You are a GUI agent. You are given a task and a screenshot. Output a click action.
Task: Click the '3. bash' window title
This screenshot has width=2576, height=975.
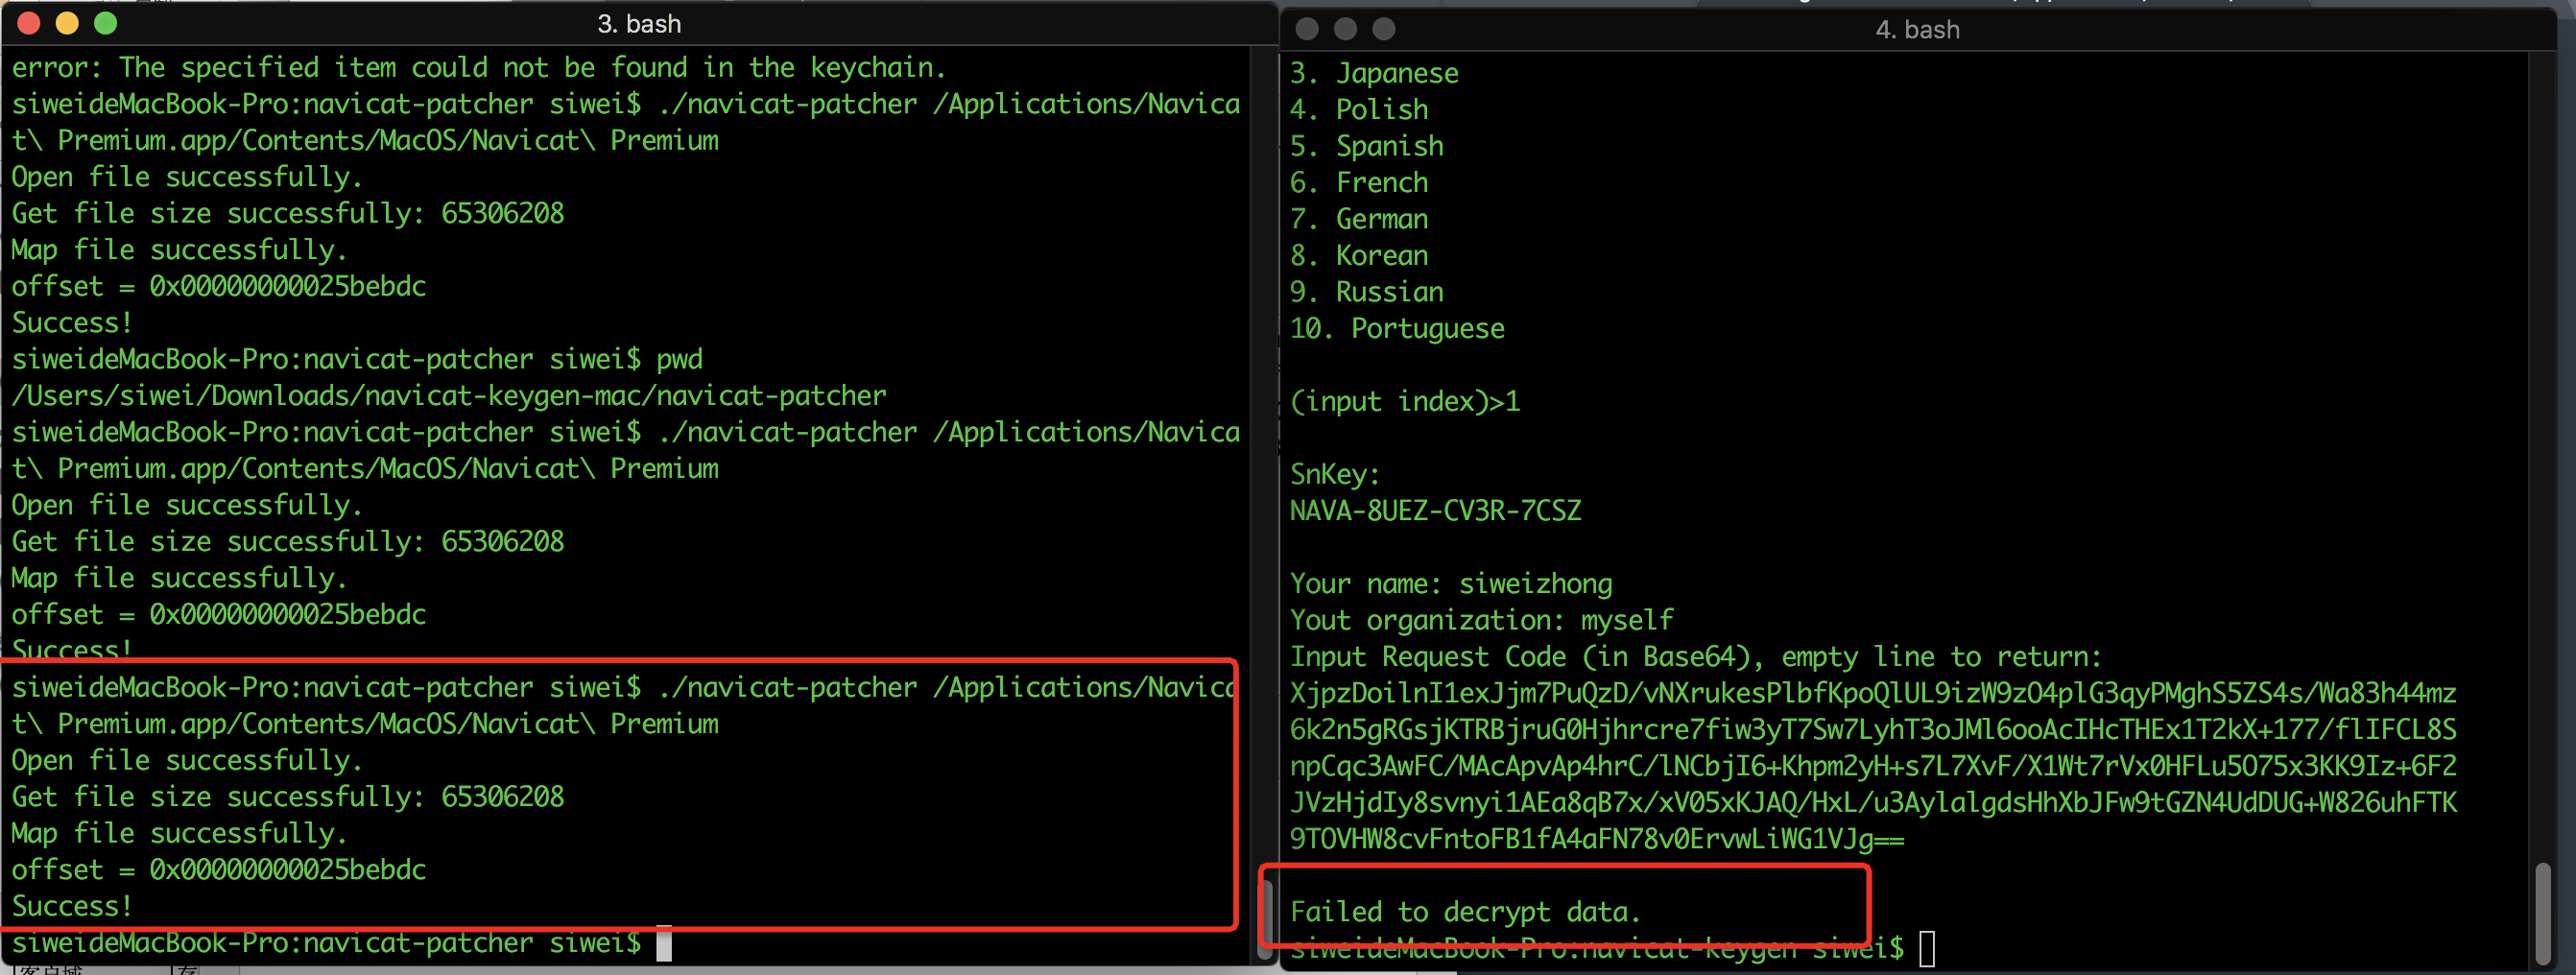(x=639, y=24)
